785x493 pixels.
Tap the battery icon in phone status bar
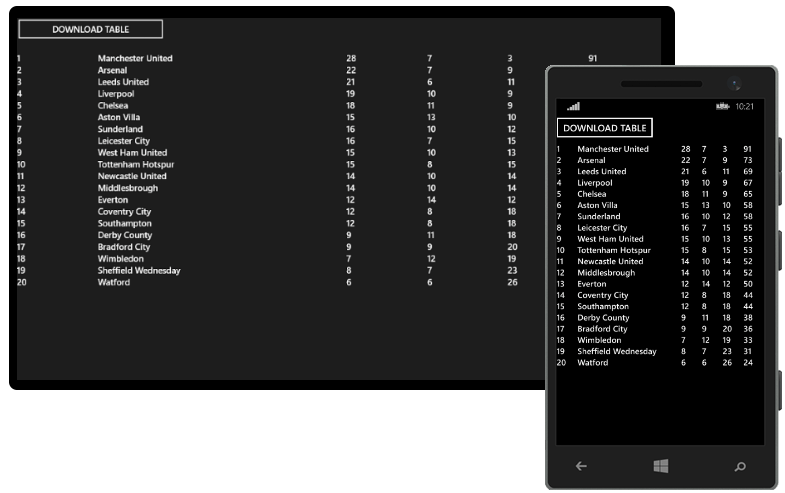(722, 106)
